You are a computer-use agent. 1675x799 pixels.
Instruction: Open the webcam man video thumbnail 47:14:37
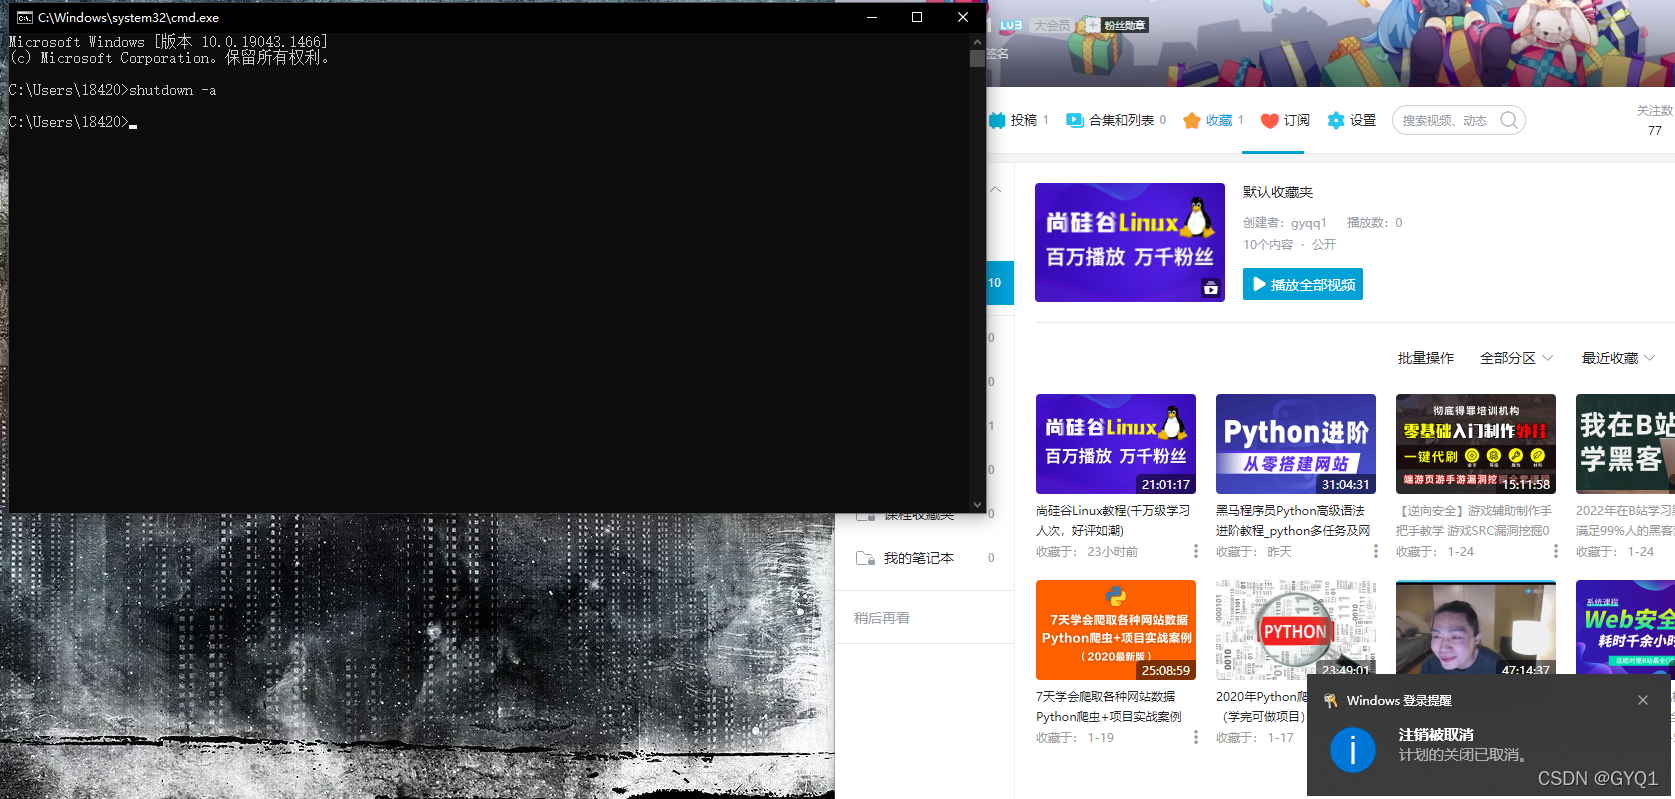1476,628
